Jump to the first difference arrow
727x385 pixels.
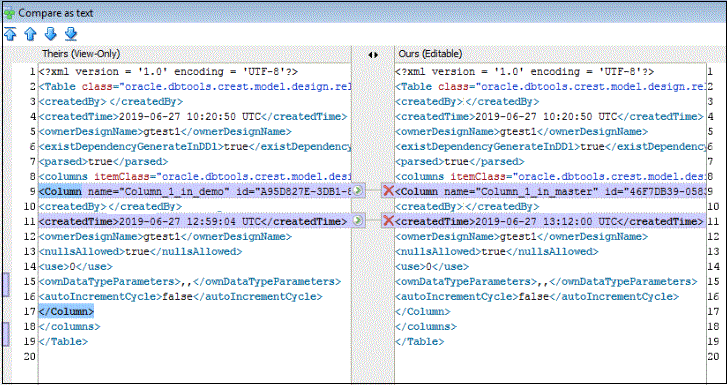click(10, 34)
